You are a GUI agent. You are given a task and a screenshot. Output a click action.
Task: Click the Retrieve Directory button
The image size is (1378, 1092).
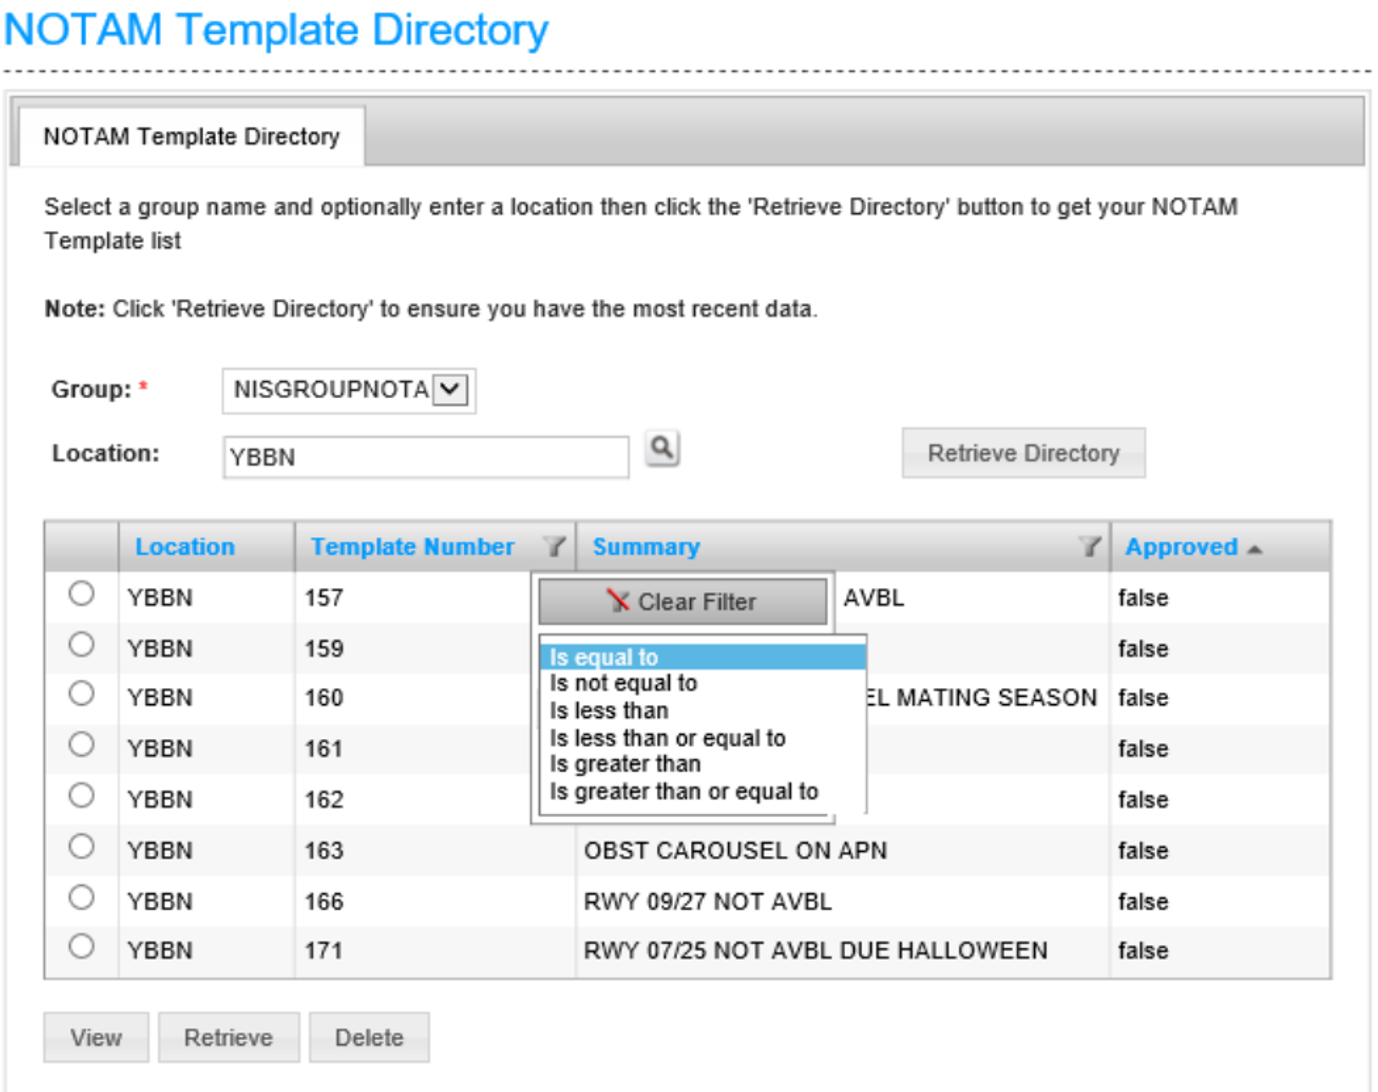1023,453
